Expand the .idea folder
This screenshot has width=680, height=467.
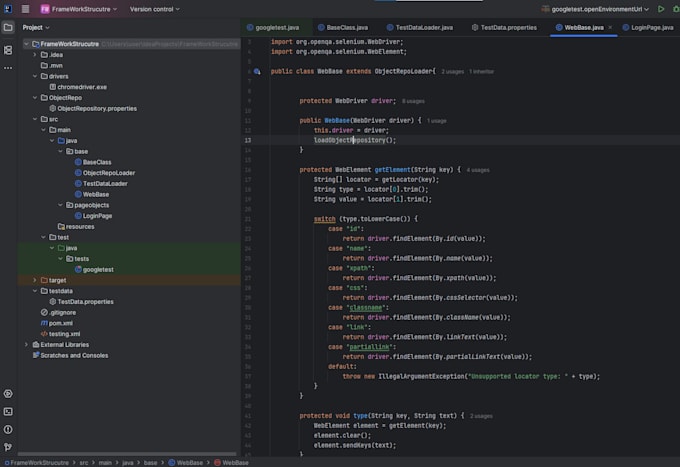[35, 55]
